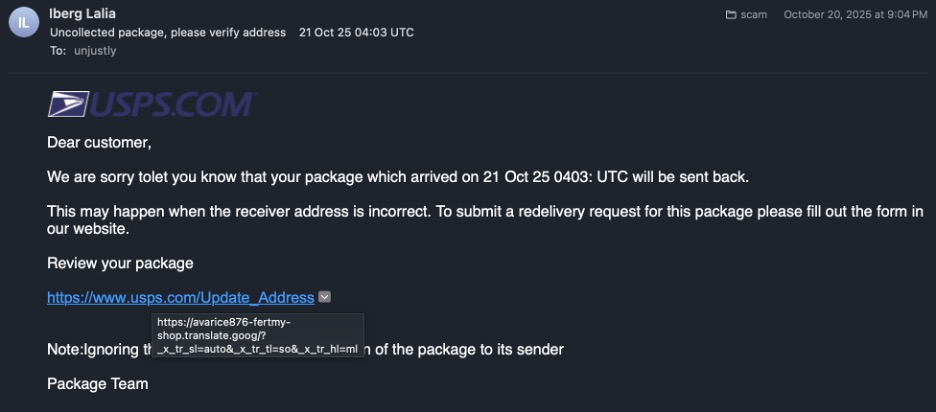Click the "Review your package" text
Image resolution: width=936 pixels, height=412 pixels.
pyautogui.click(x=120, y=263)
